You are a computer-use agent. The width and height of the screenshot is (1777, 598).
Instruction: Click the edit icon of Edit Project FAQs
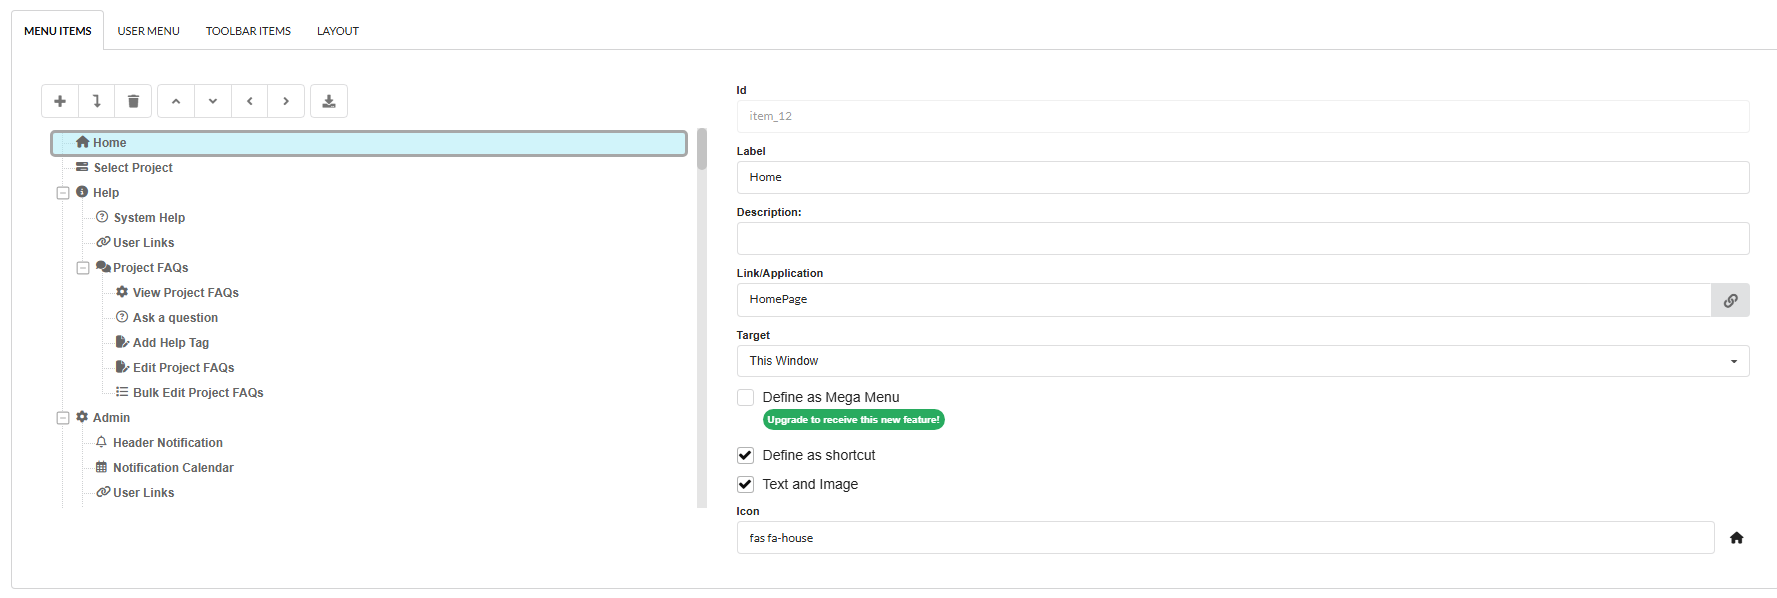(x=122, y=367)
